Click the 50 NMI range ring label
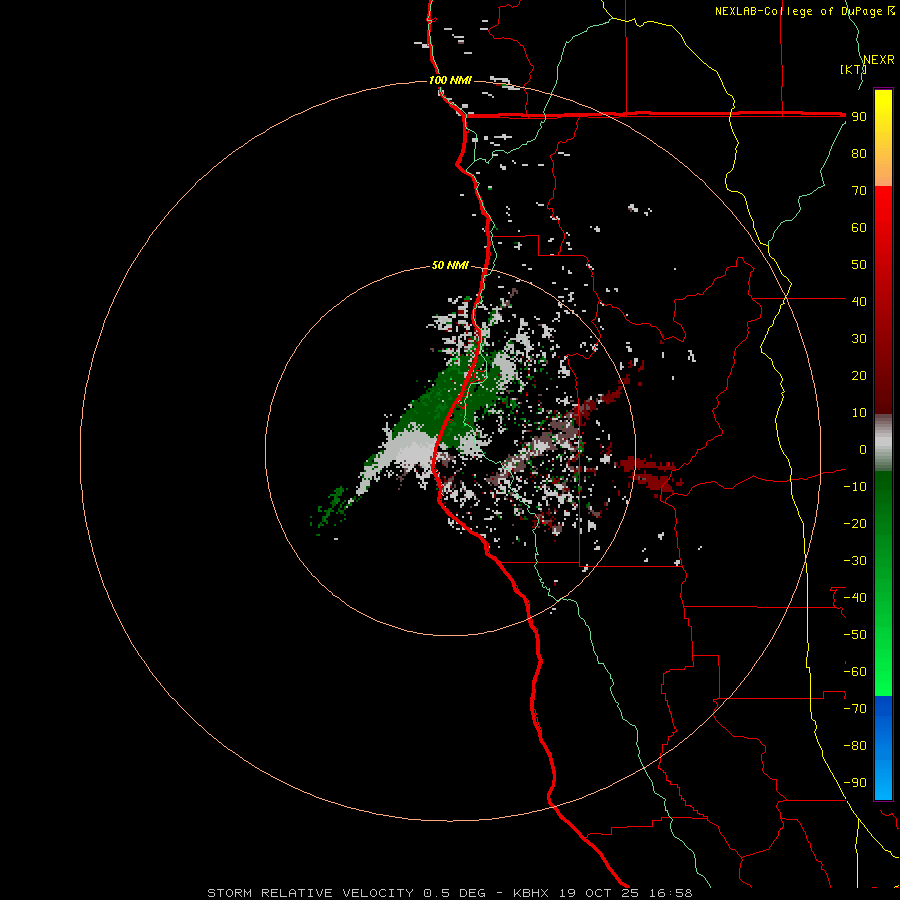Screen dimensions: 900x900 (x=450, y=265)
